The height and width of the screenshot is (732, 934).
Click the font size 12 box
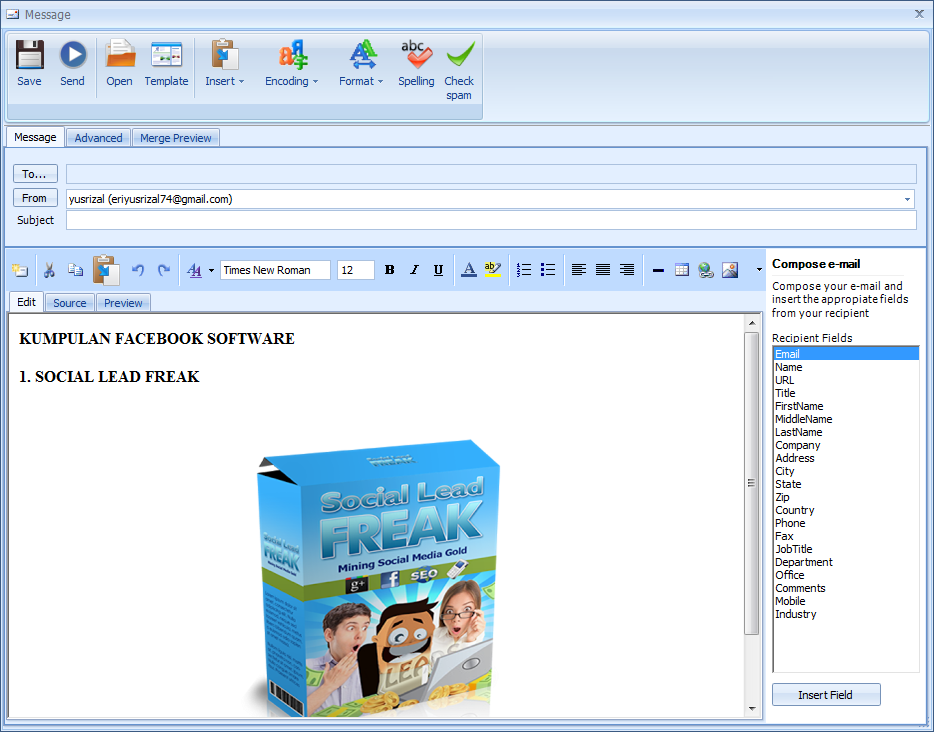pos(356,270)
